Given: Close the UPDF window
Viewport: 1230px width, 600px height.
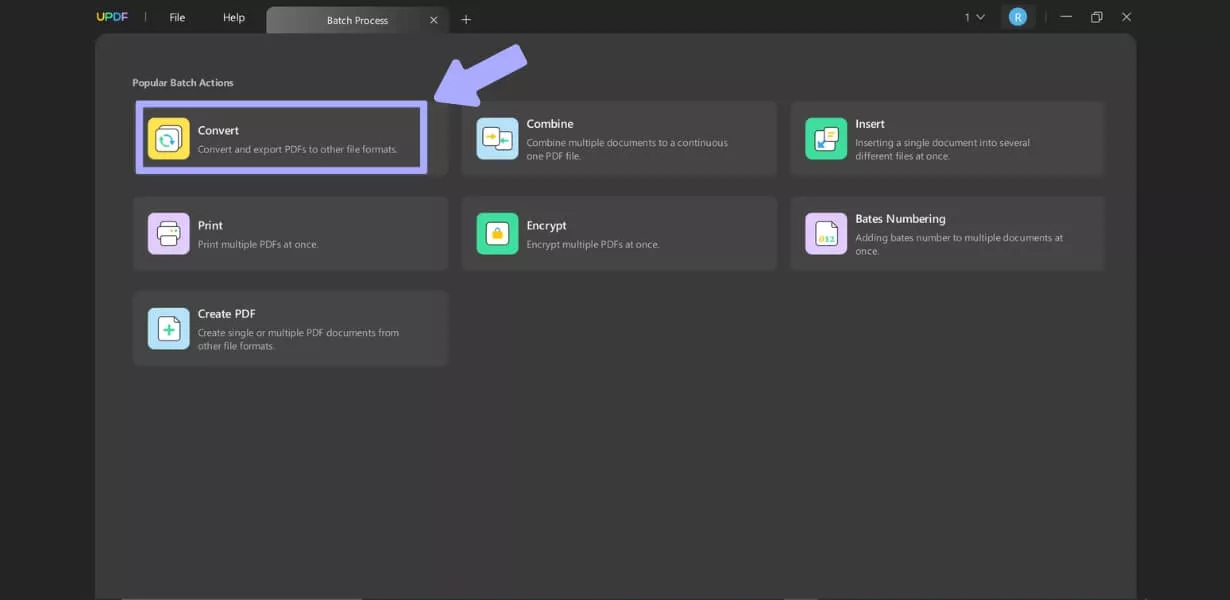Looking at the screenshot, I should [1127, 17].
